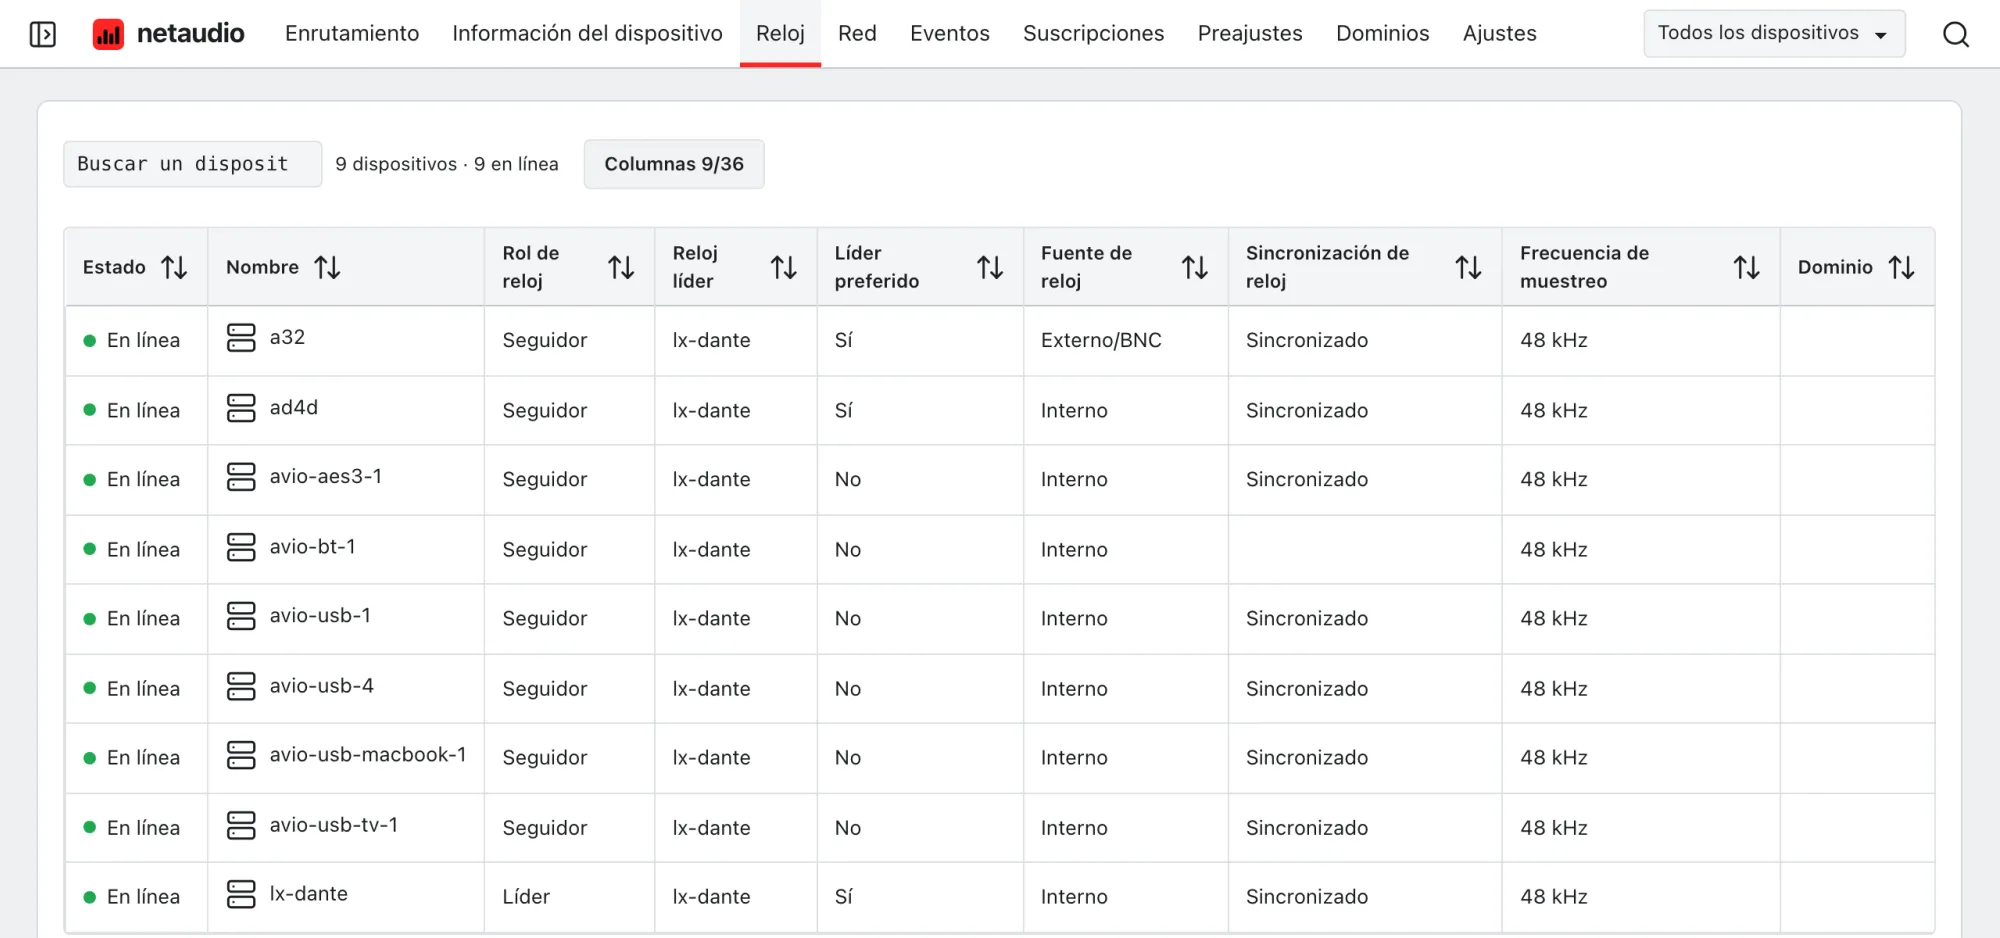Click device icon next to avio-aes3-1
Image resolution: width=2000 pixels, height=938 pixels.
pos(241,477)
